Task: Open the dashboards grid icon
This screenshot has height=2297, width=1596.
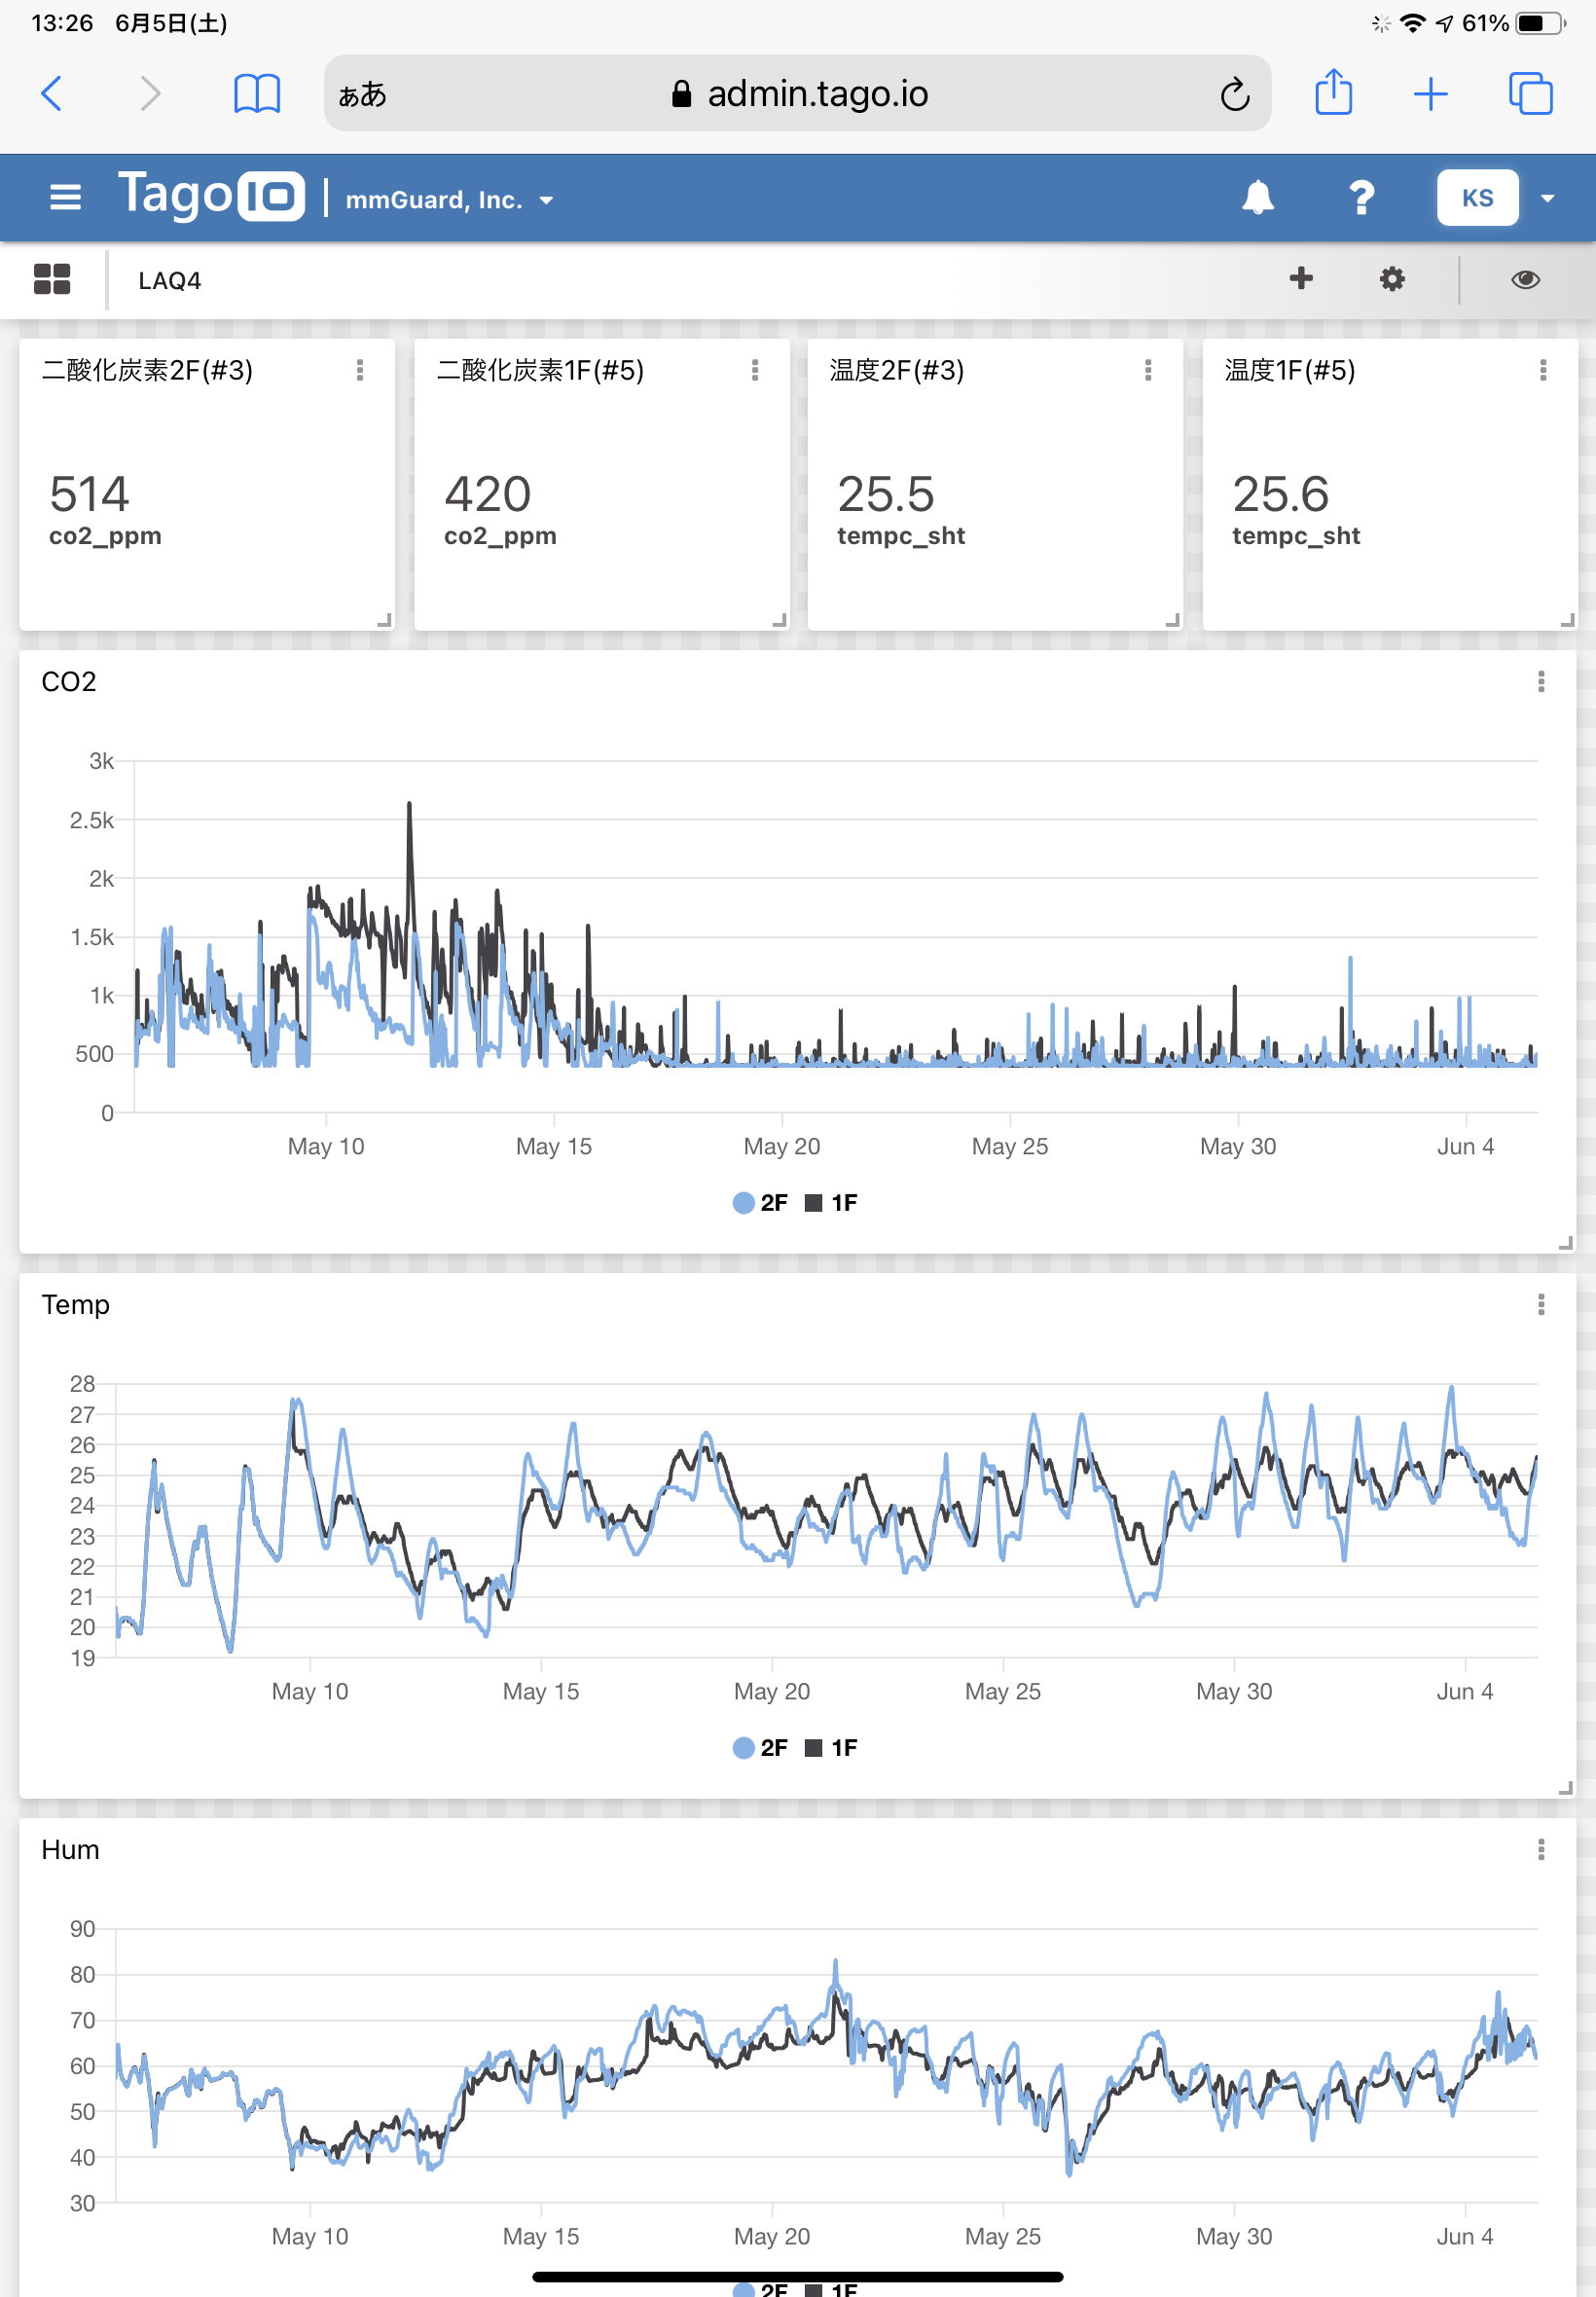Action: [52, 280]
